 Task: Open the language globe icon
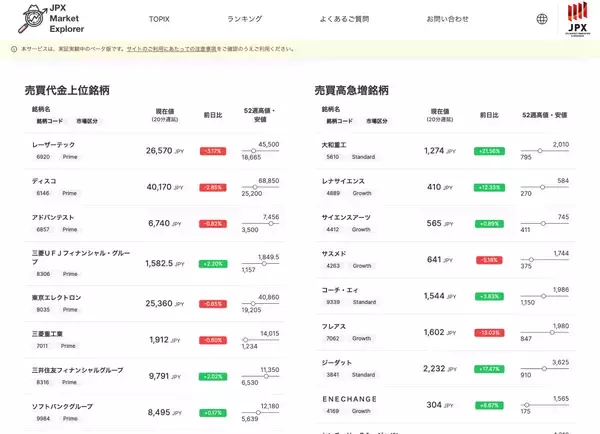pyautogui.click(x=542, y=19)
